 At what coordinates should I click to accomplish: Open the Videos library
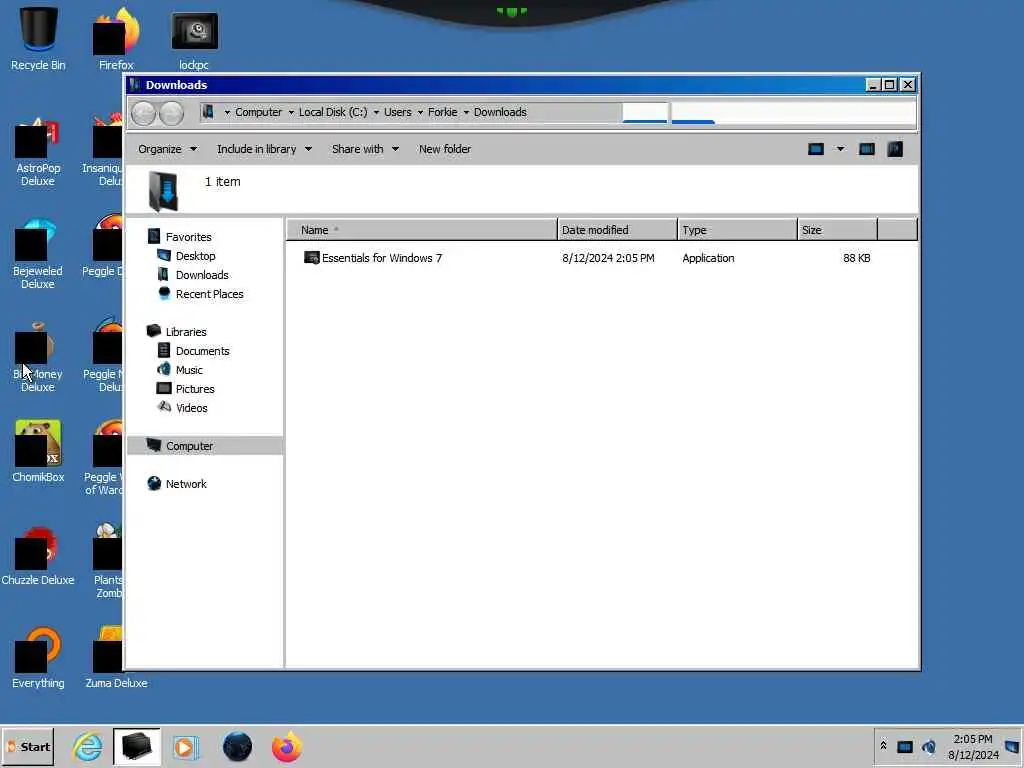[x=191, y=408]
